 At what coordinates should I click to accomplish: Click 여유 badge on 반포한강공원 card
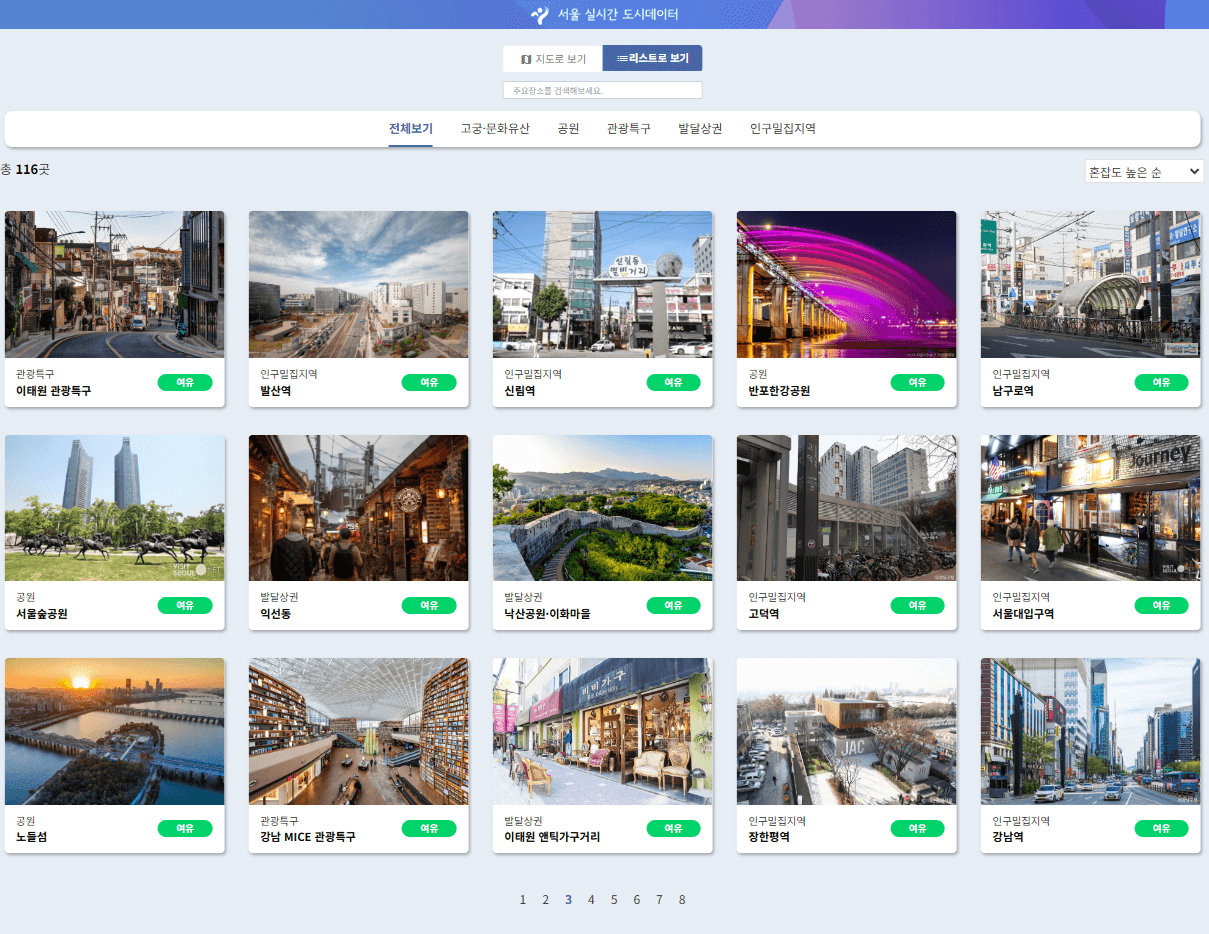coord(918,382)
